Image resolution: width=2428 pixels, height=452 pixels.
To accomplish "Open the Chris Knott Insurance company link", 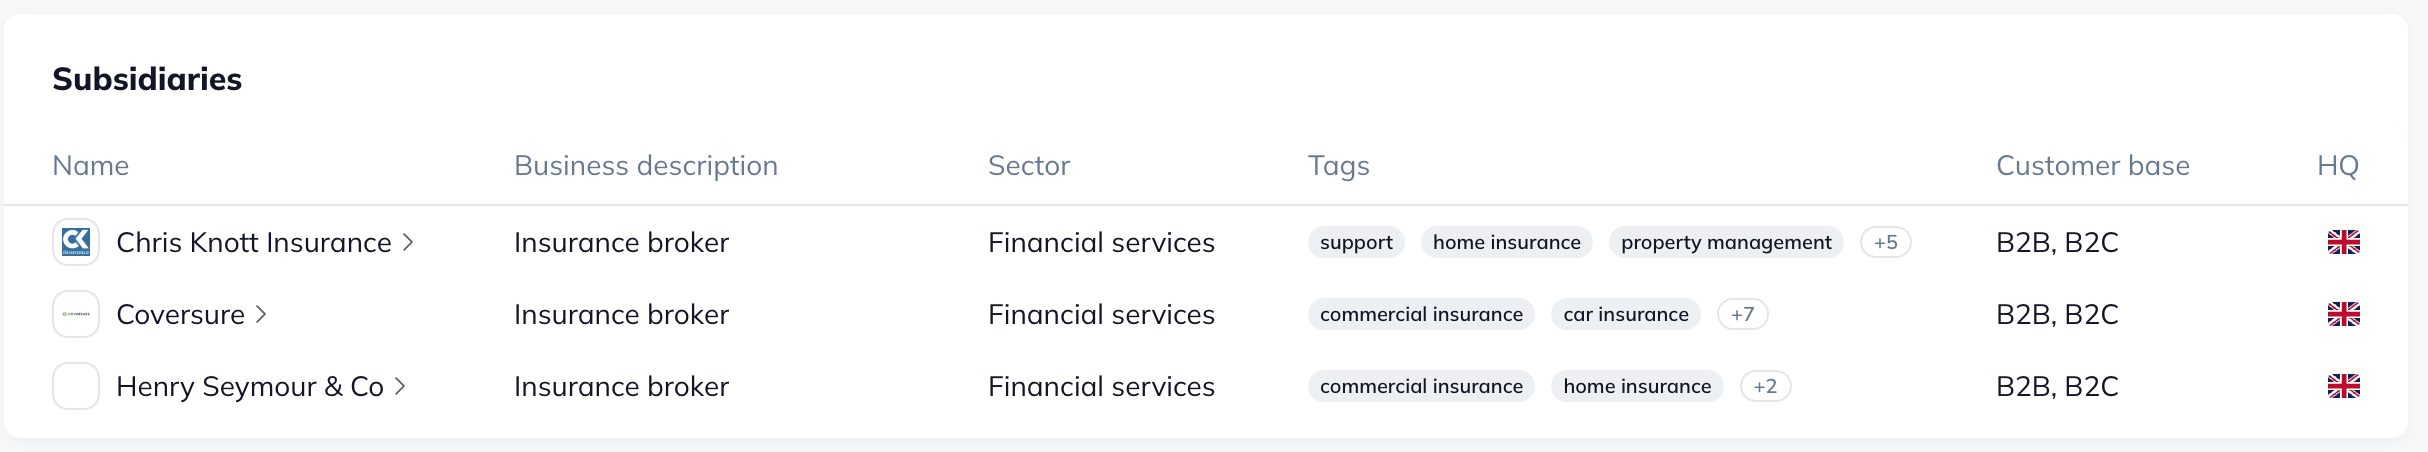I will click(x=254, y=242).
